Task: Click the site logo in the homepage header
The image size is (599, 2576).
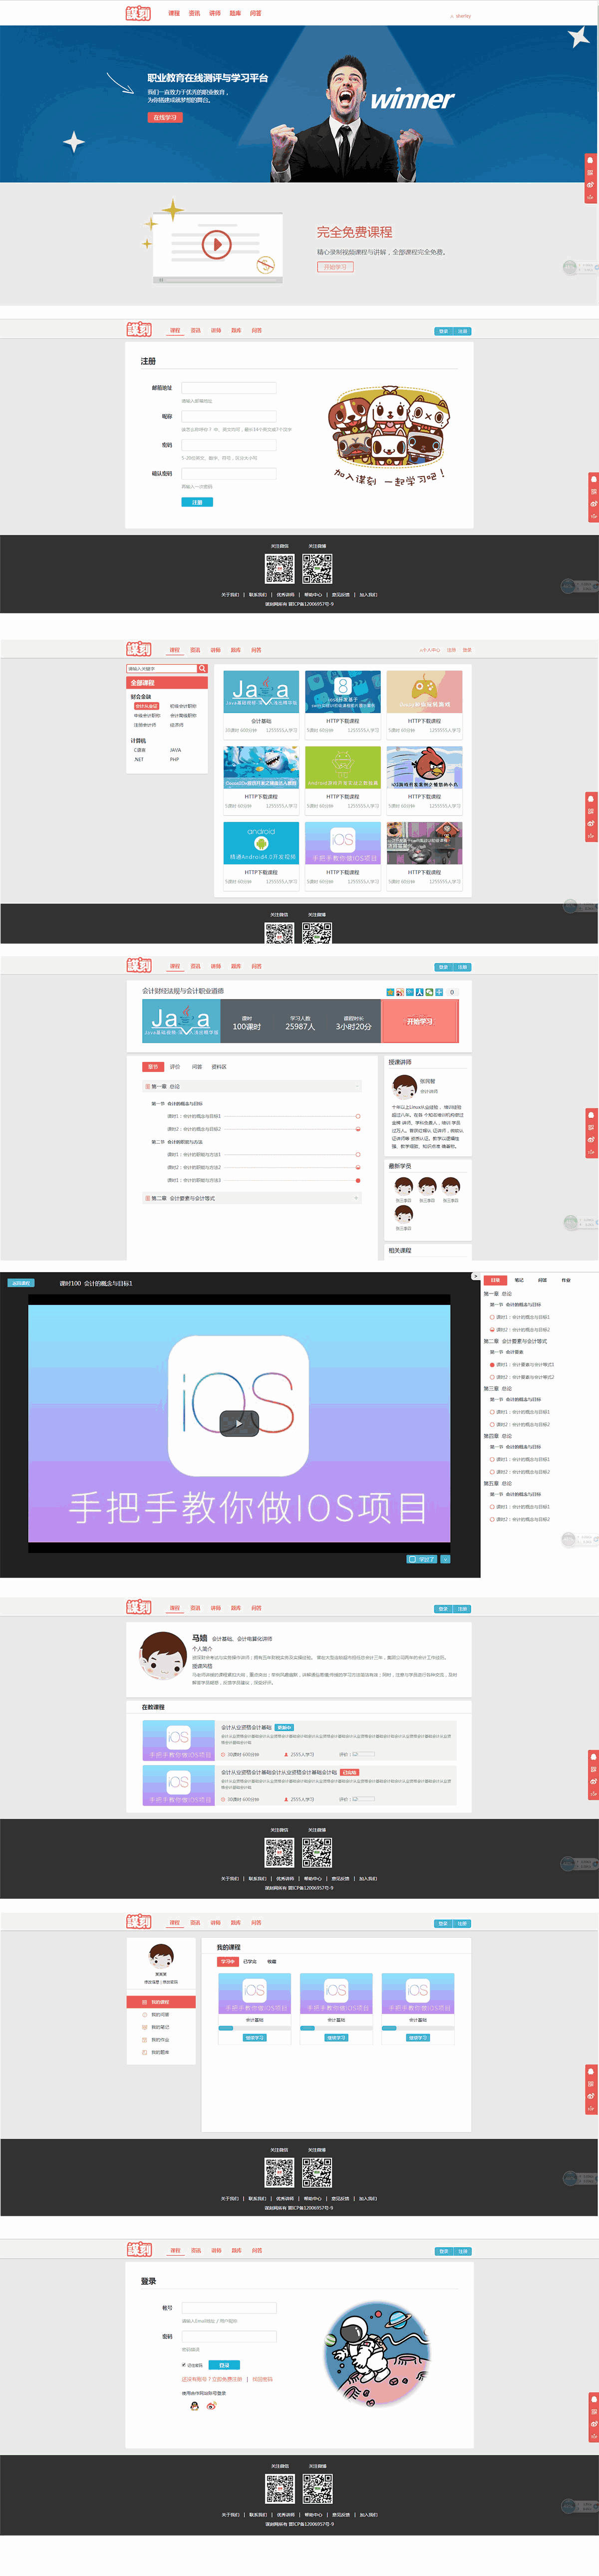Action: pyautogui.click(x=138, y=13)
